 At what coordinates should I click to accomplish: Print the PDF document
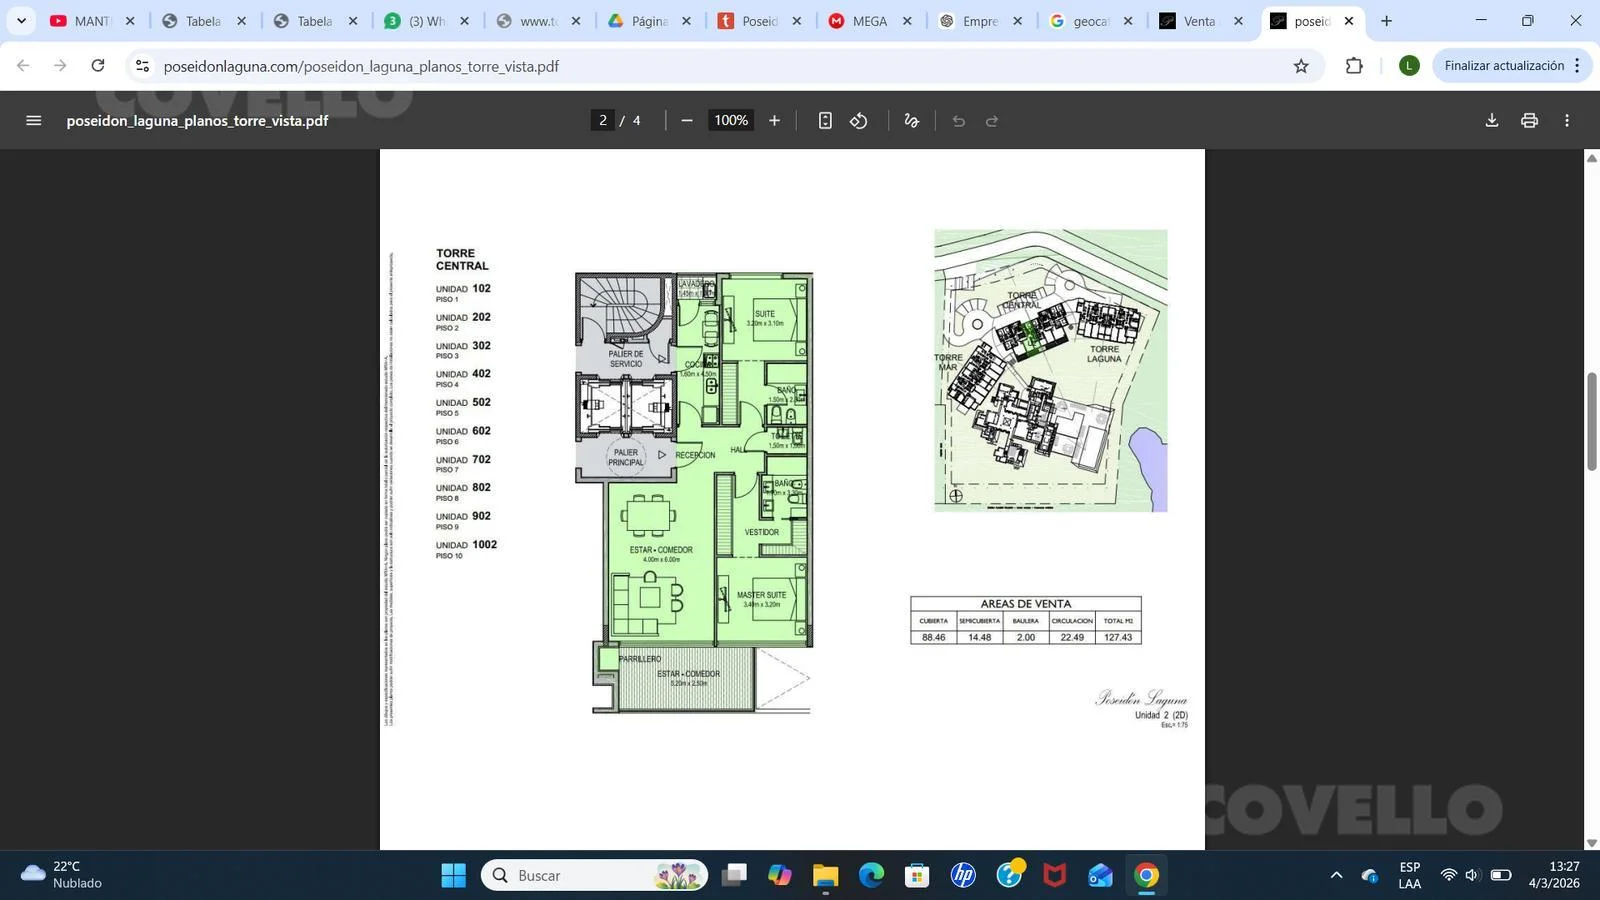pyautogui.click(x=1529, y=120)
